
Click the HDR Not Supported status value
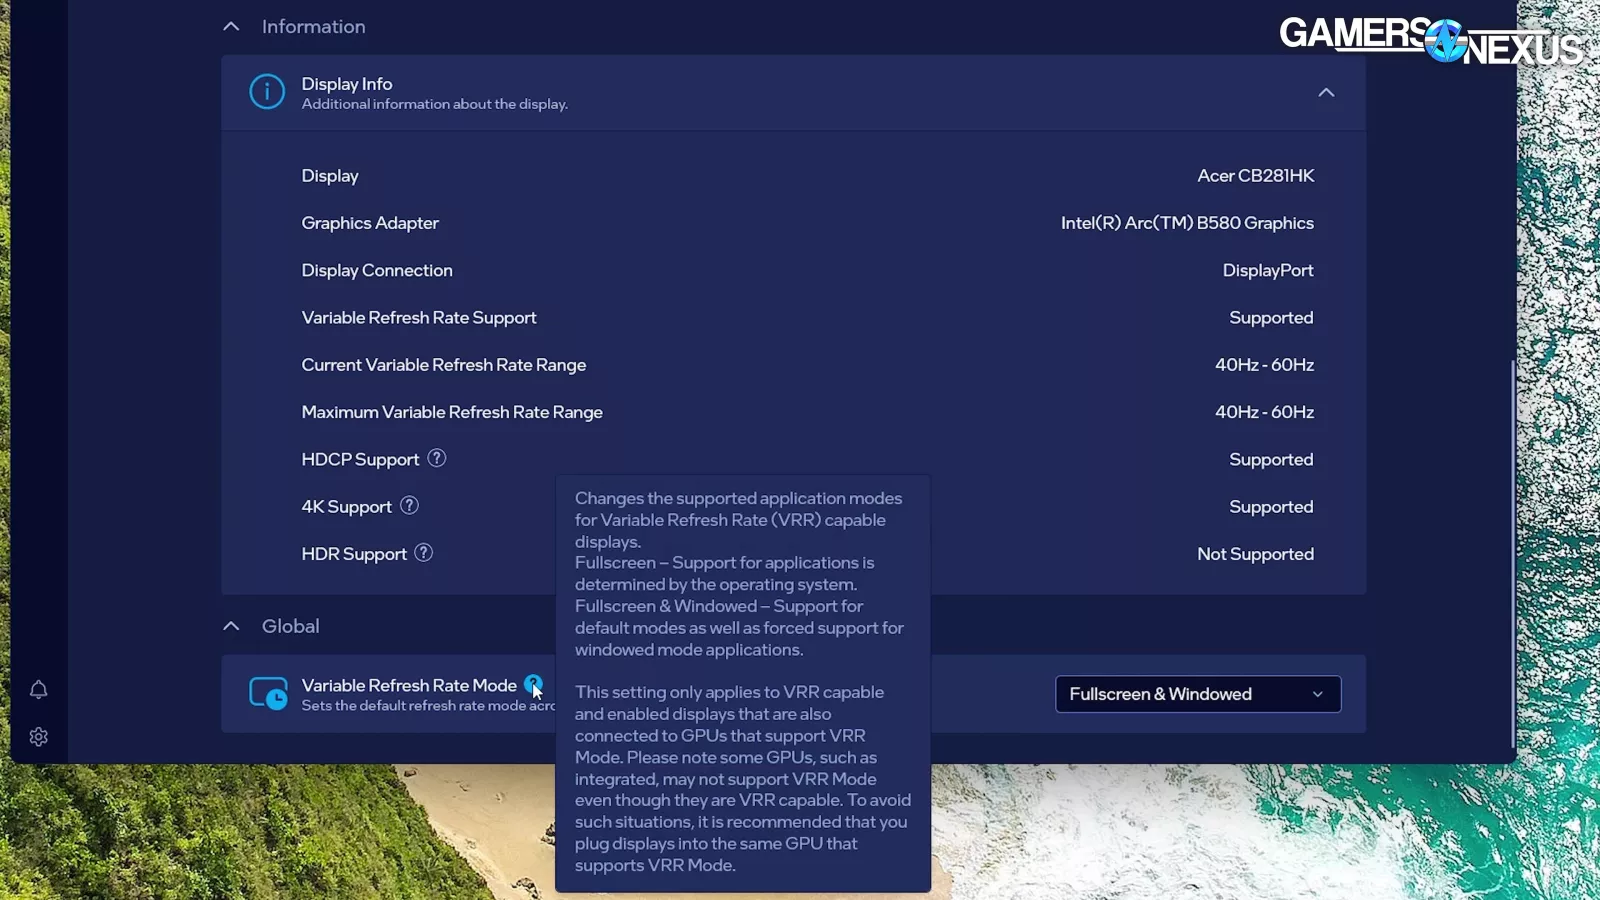(1255, 553)
